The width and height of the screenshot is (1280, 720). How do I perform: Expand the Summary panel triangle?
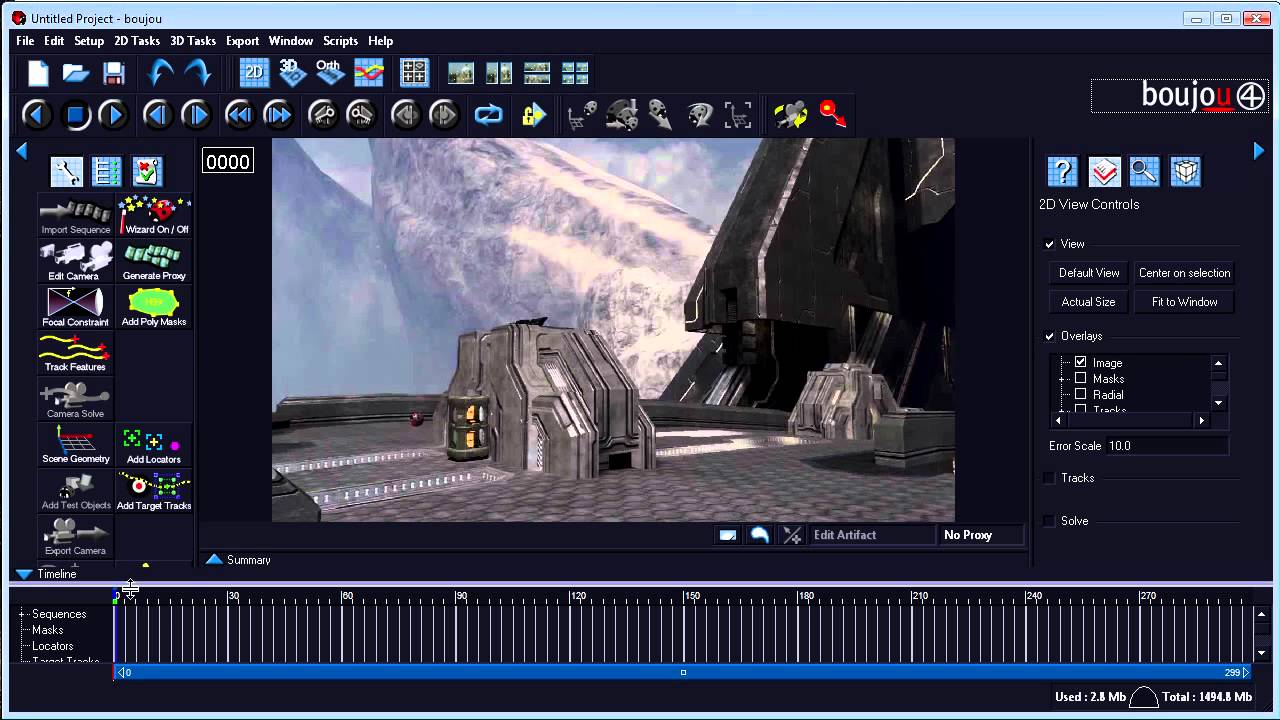[214, 560]
